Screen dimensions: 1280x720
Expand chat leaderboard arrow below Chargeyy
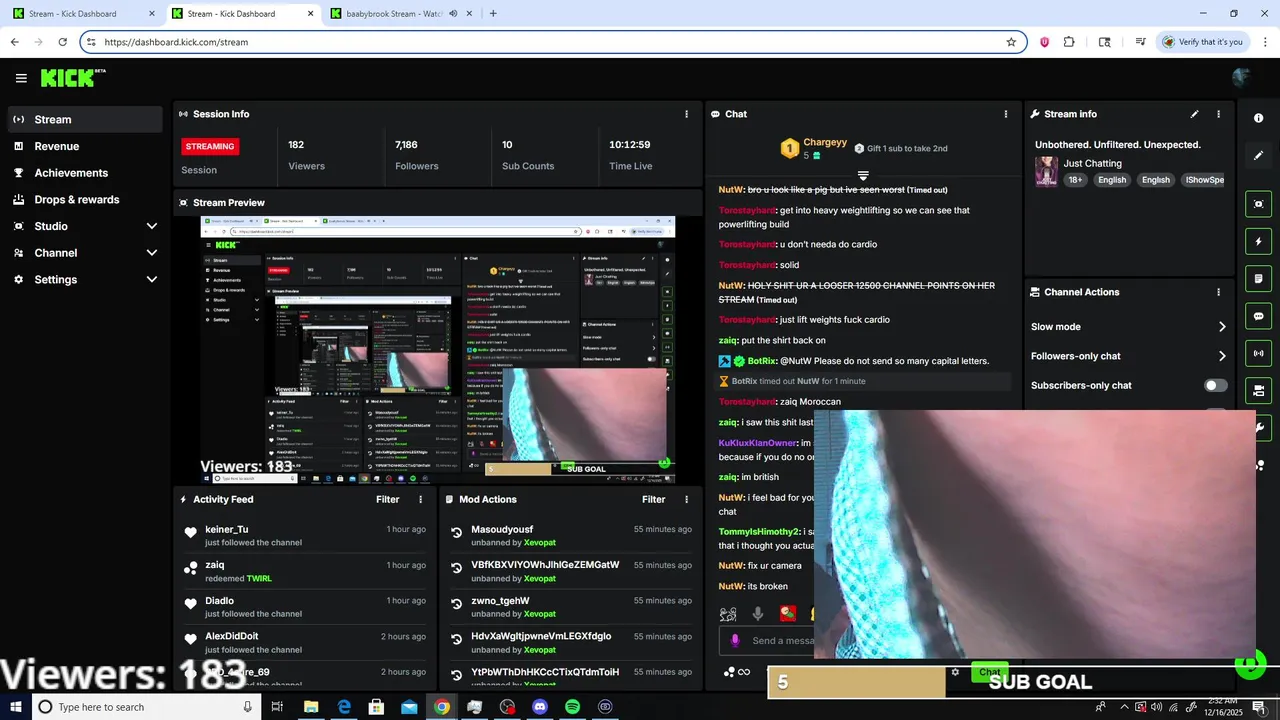(x=863, y=176)
